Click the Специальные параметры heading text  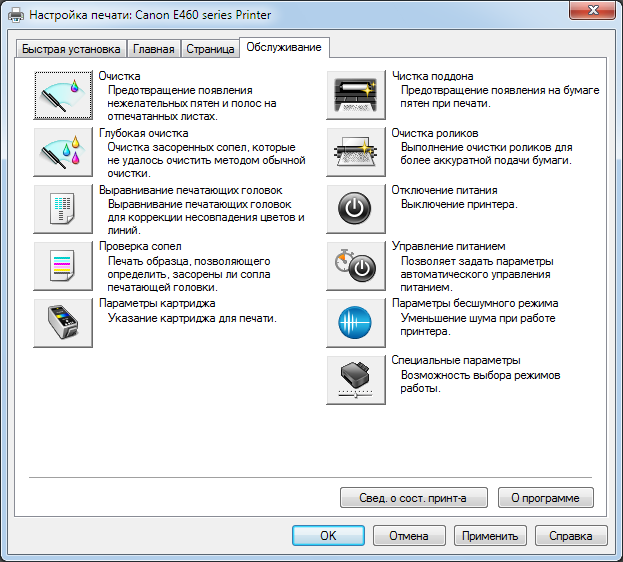[456, 360]
